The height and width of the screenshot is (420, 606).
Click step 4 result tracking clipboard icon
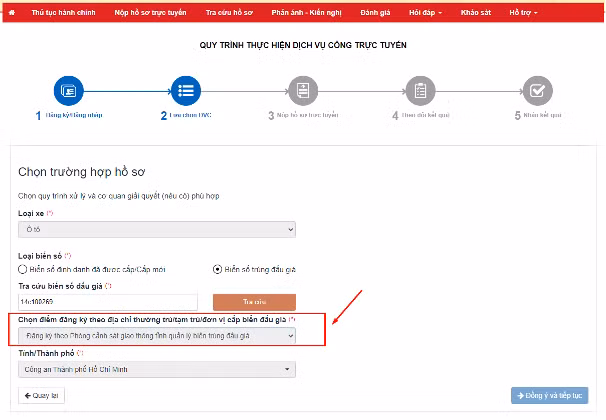pos(421,91)
